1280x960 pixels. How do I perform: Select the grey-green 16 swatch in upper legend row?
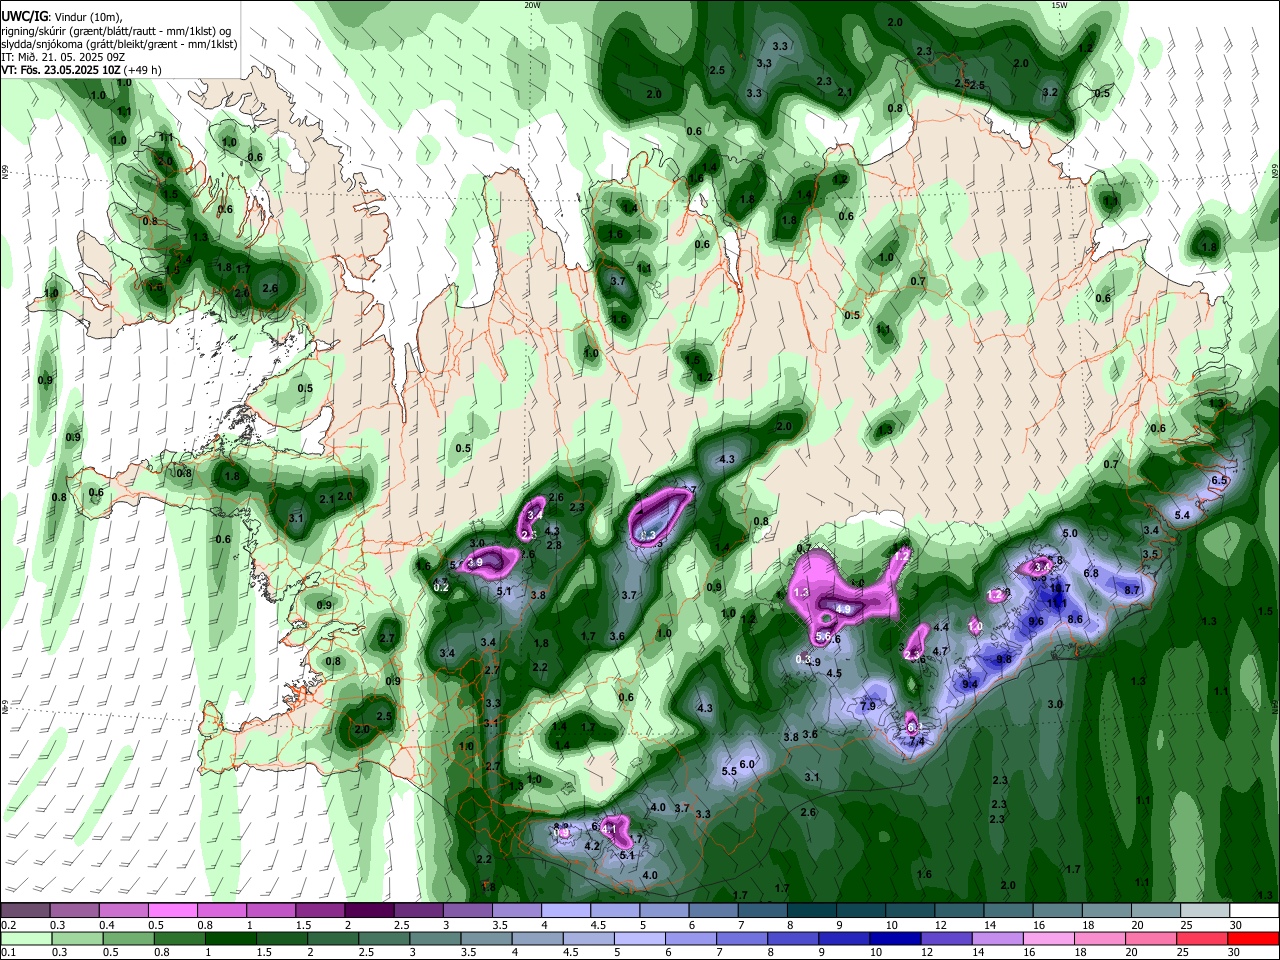[x=1058, y=911]
